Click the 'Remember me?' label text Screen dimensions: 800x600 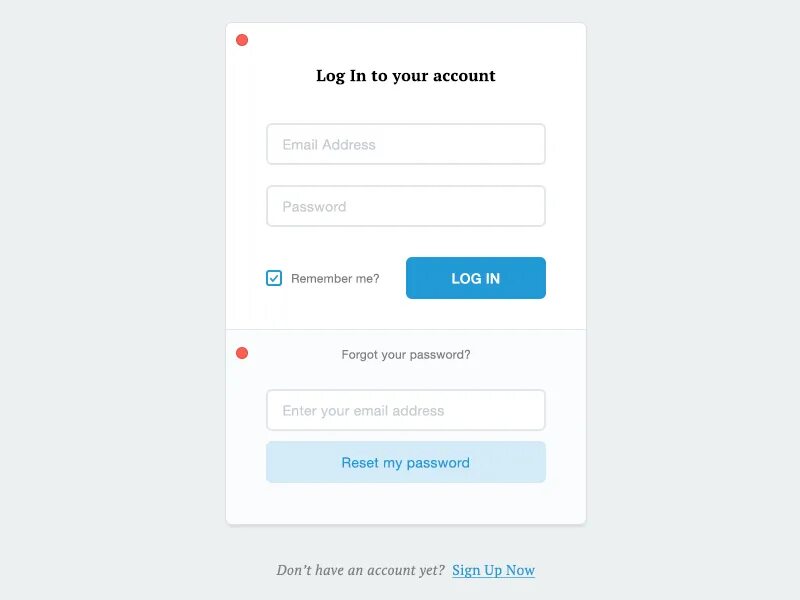click(x=335, y=279)
